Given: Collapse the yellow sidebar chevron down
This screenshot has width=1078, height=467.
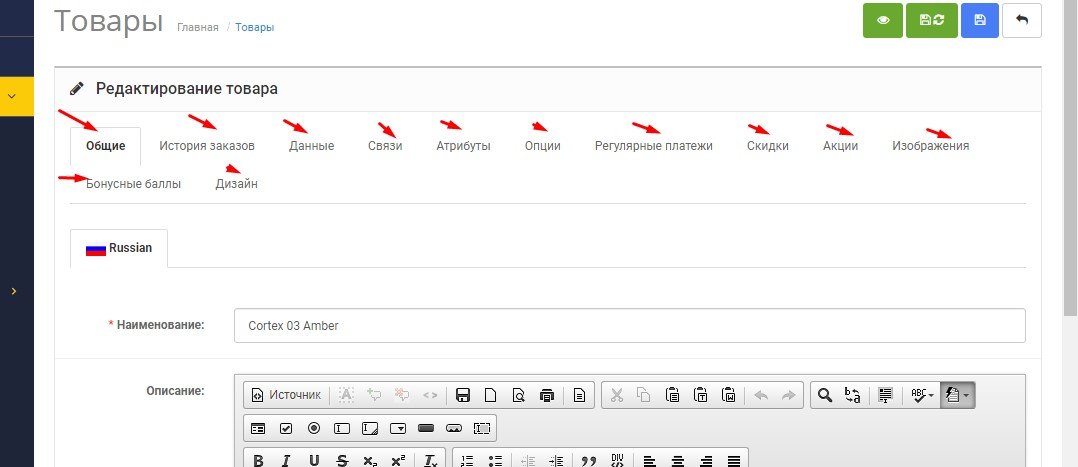Looking at the screenshot, I should 12,96.
